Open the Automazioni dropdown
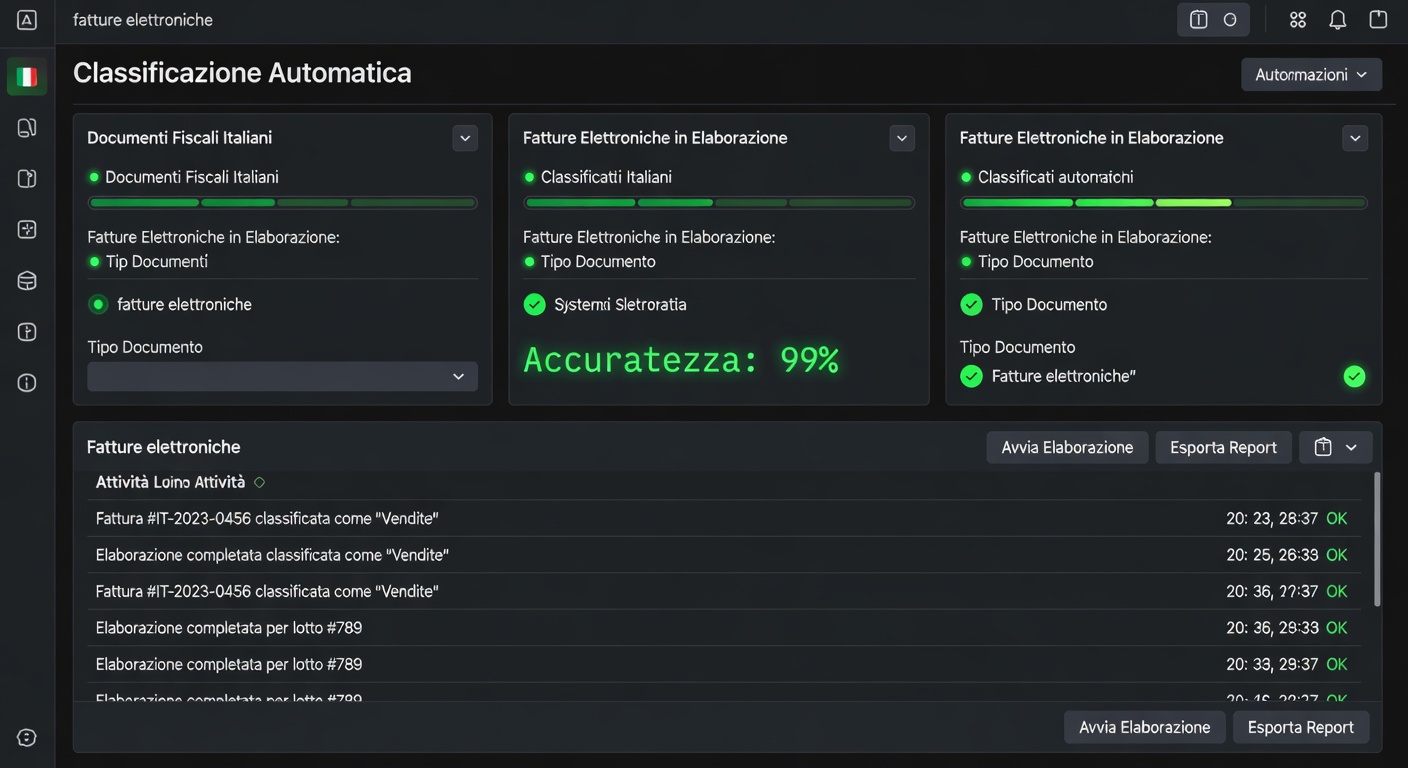 [1311, 74]
